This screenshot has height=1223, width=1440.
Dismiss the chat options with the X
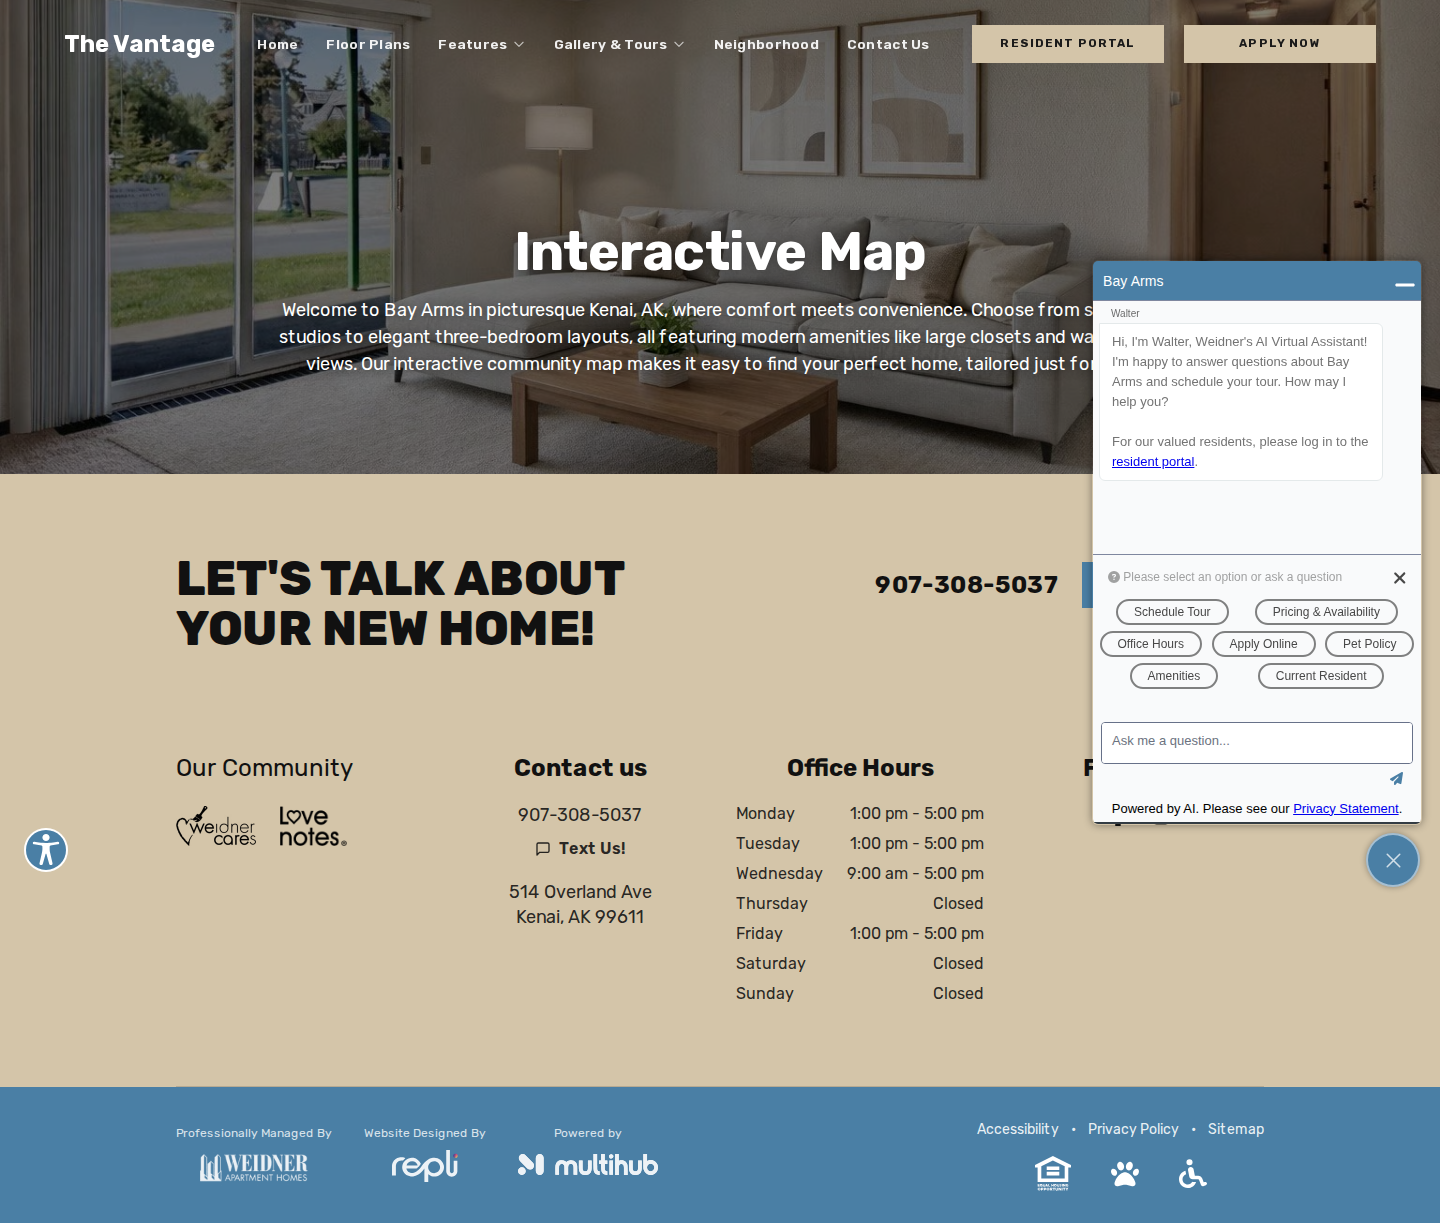pos(1400,578)
